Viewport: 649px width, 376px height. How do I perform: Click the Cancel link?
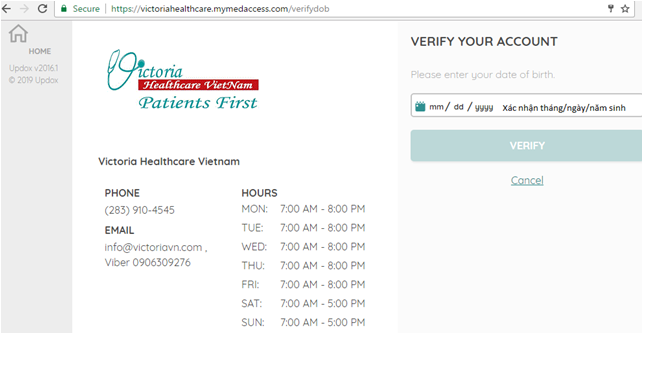527,181
